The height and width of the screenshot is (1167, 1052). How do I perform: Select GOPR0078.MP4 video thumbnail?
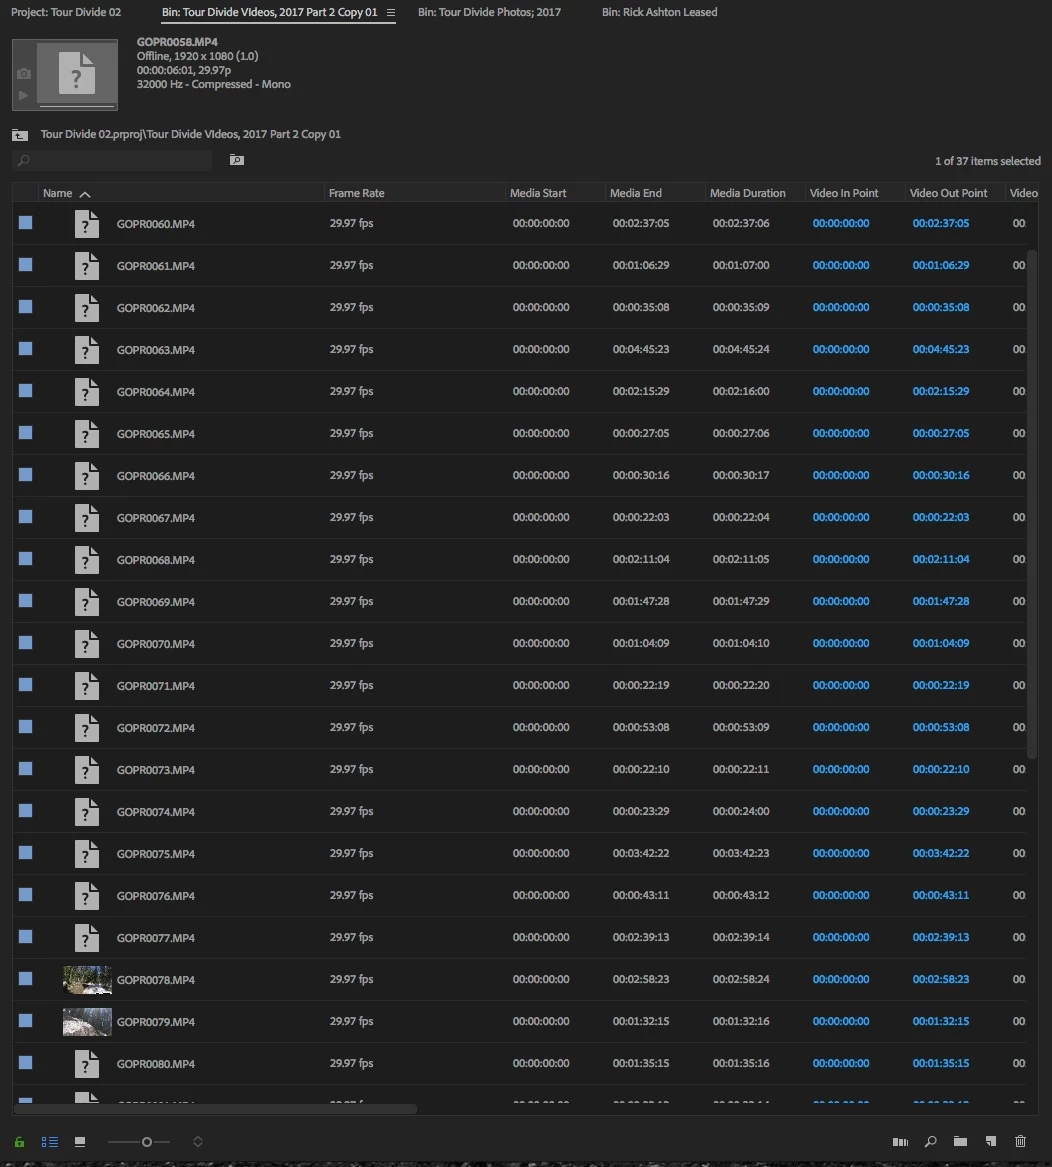pyautogui.click(x=87, y=980)
